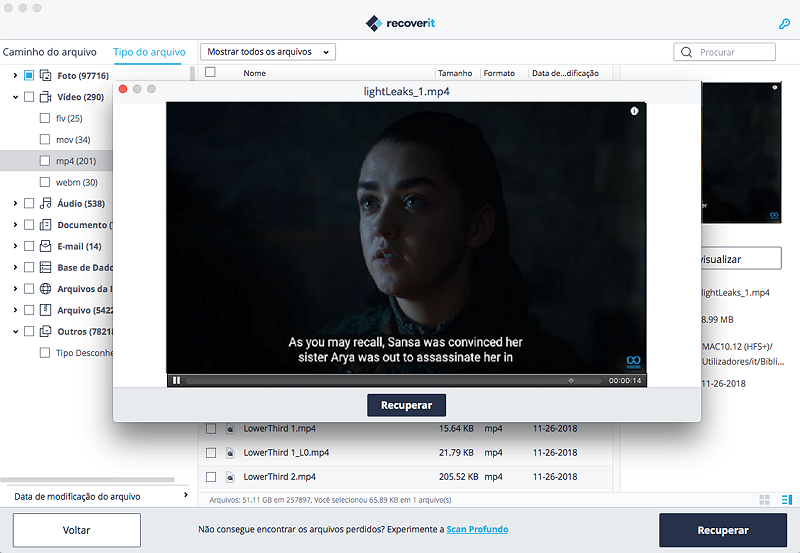Click the Arquivo archive icon
This screenshot has height=553, width=800.
pos(45,310)
